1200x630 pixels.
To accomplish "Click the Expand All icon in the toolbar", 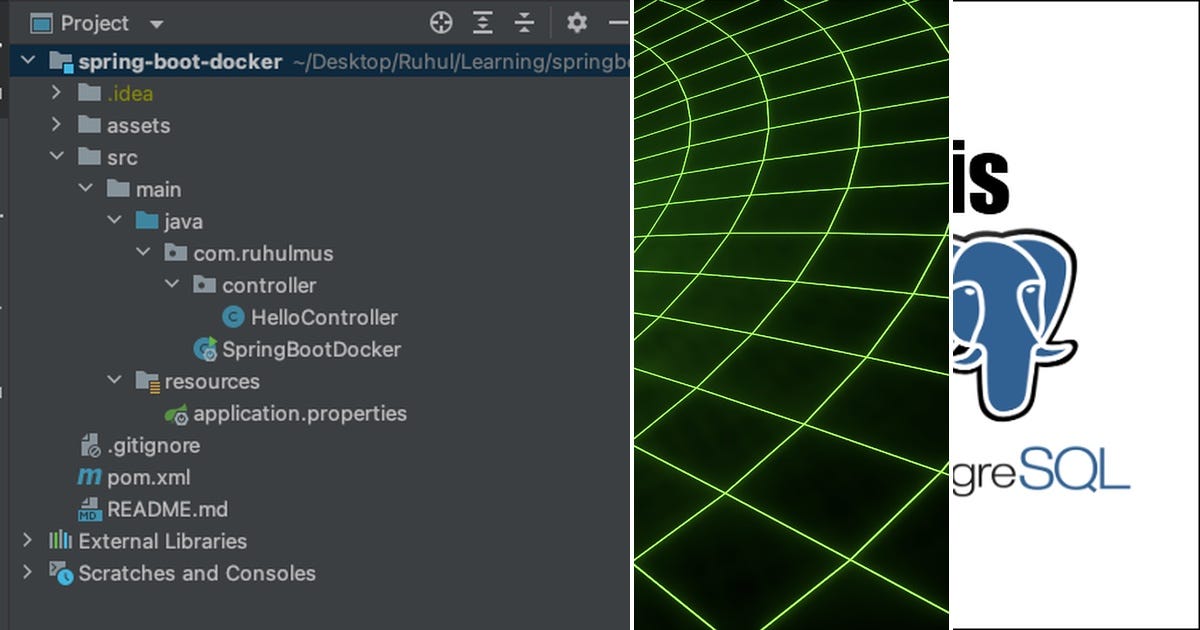I will pos(483,22).
